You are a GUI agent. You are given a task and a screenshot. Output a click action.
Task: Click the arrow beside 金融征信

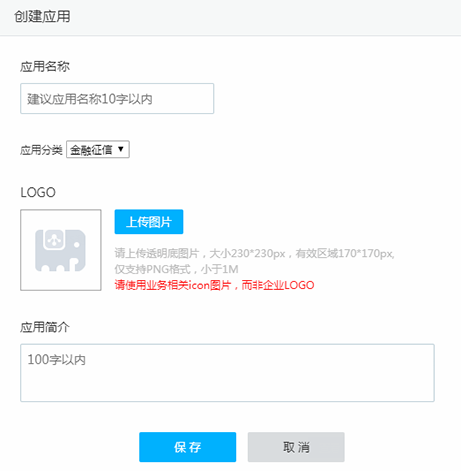[x=121, y=149]
